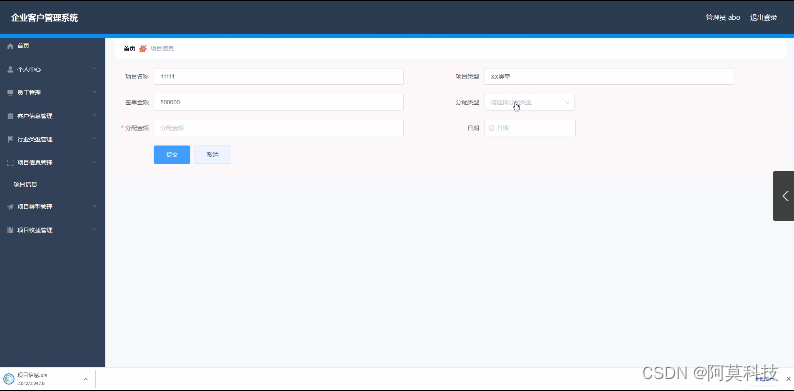
Task: Open the 日期 date picker field
Action: click(530, 128)
